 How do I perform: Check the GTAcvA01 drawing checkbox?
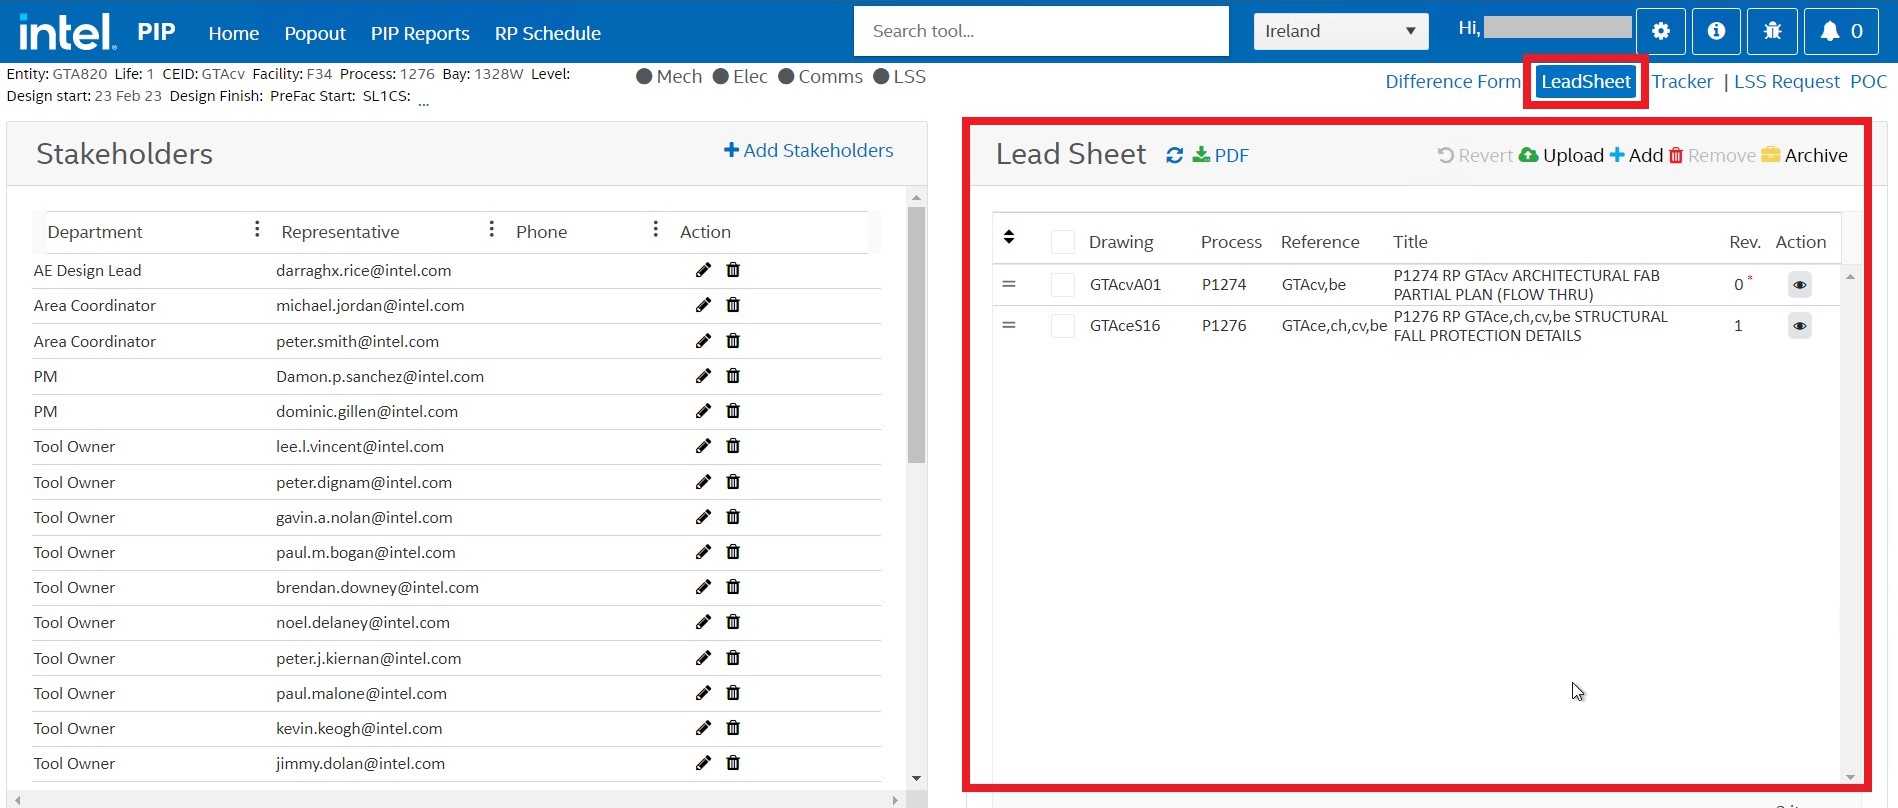[1062, 285]
